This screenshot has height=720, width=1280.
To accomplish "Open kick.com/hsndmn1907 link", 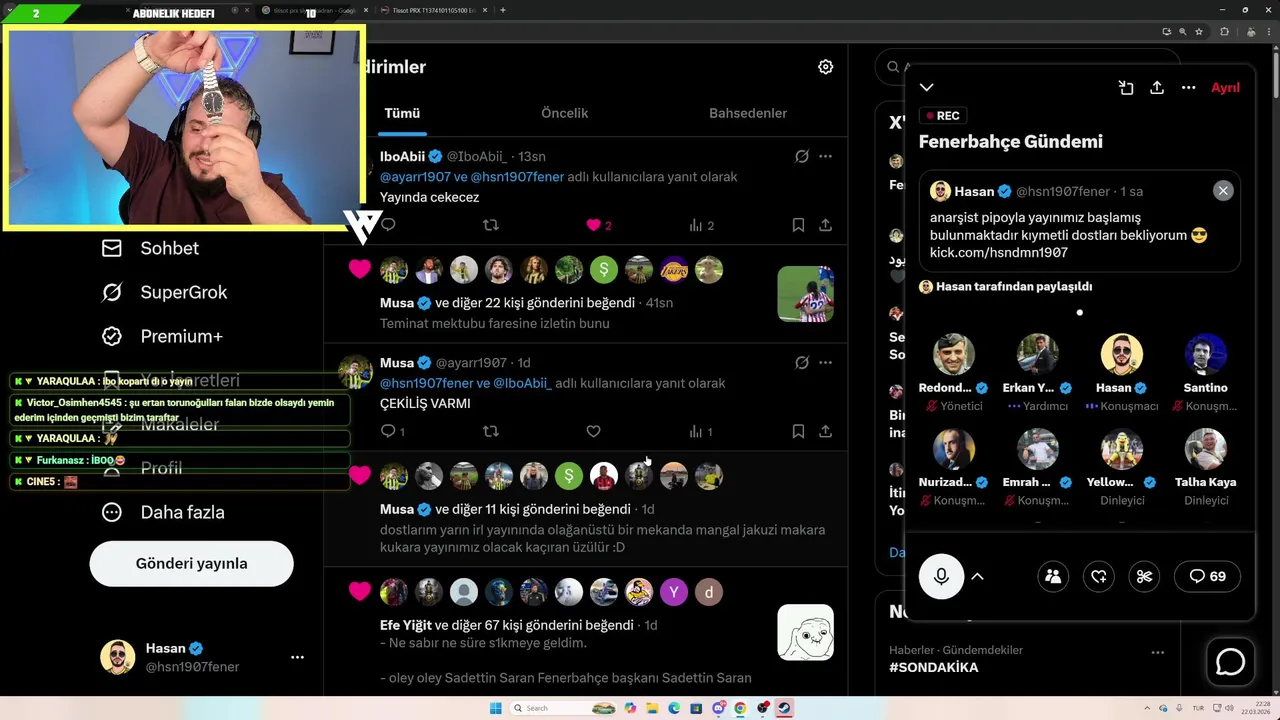I will pyautogui.click(x=998, y=253).
